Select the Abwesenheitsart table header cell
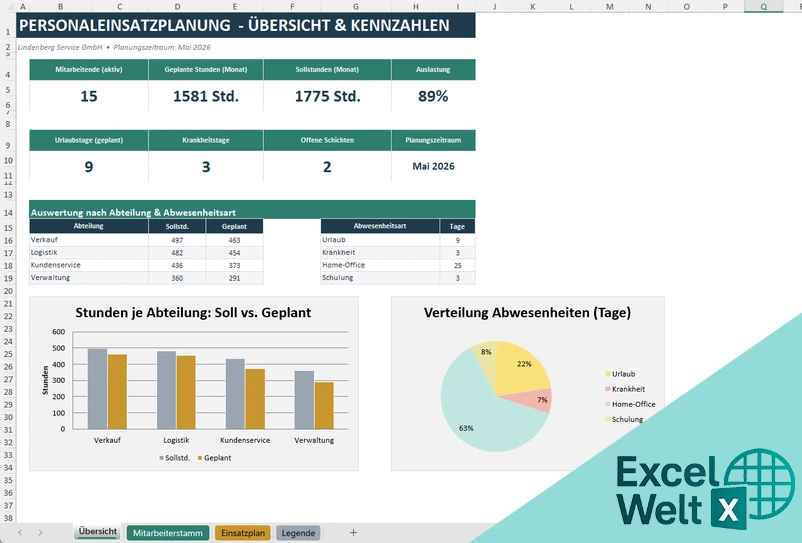Screen dimensions: 802x543 (x=380, y=226)
